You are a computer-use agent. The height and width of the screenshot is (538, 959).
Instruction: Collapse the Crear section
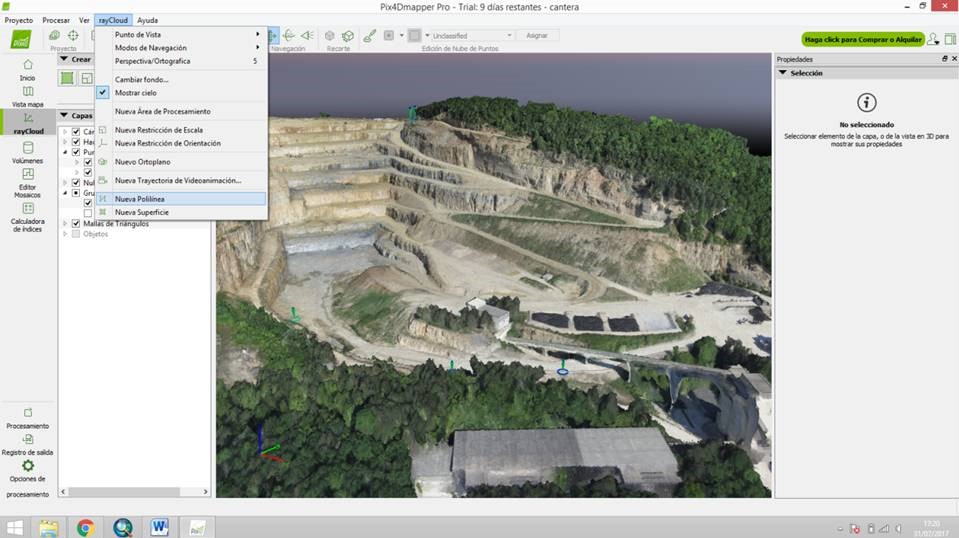pos(64,59)
